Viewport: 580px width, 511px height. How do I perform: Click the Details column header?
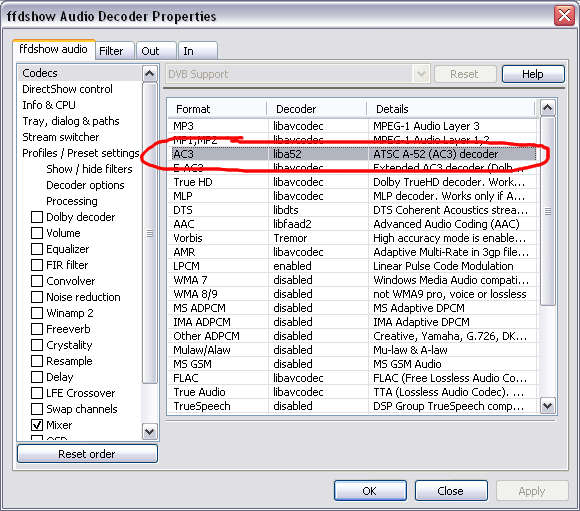point(451,109)
